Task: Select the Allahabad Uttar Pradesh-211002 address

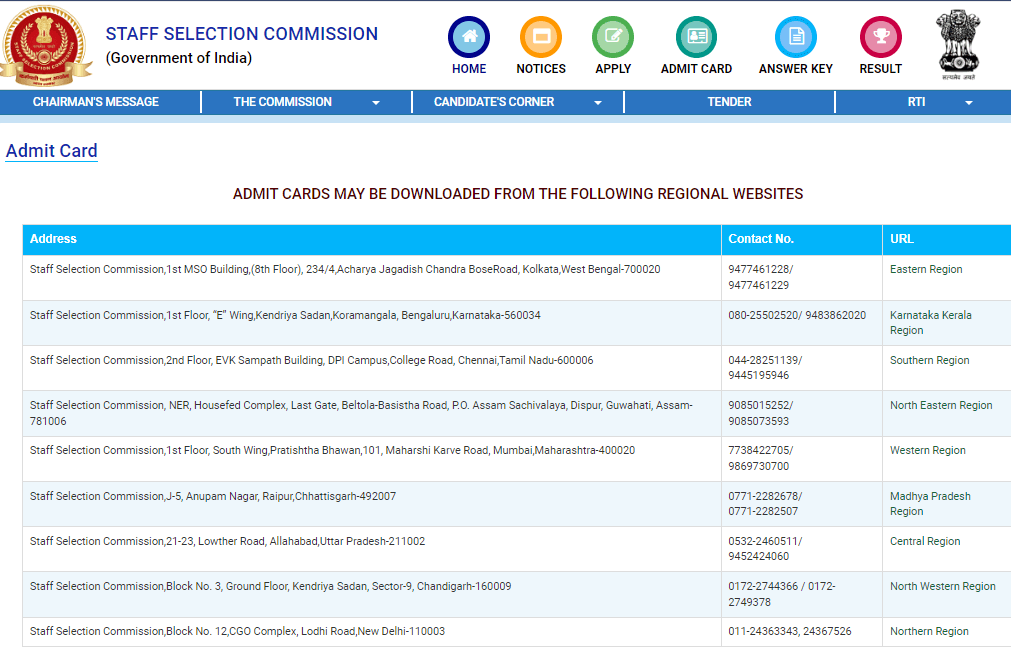Action: click(228, 541)
